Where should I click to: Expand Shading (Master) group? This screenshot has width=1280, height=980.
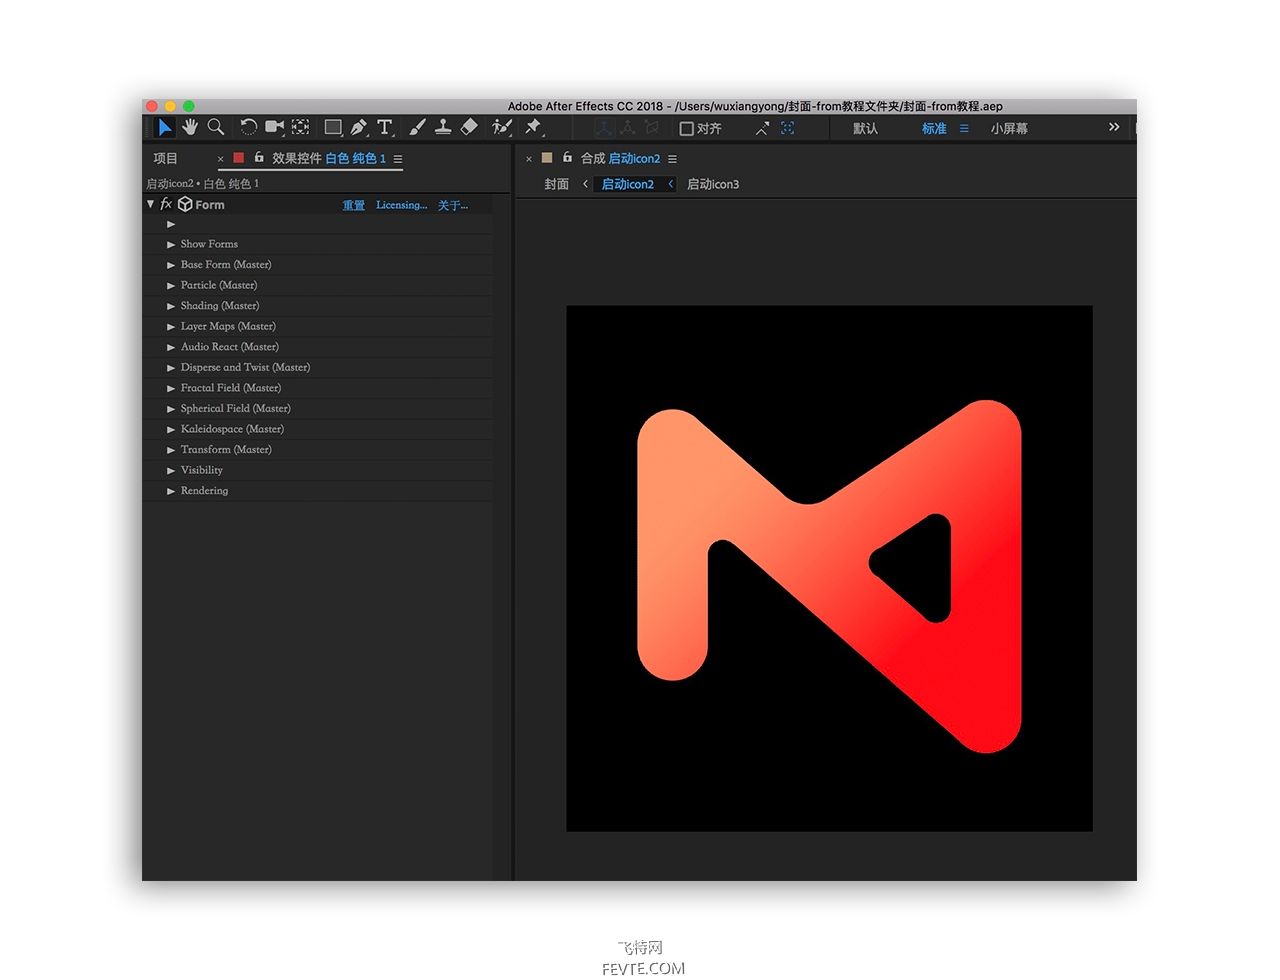pos(171,306)
